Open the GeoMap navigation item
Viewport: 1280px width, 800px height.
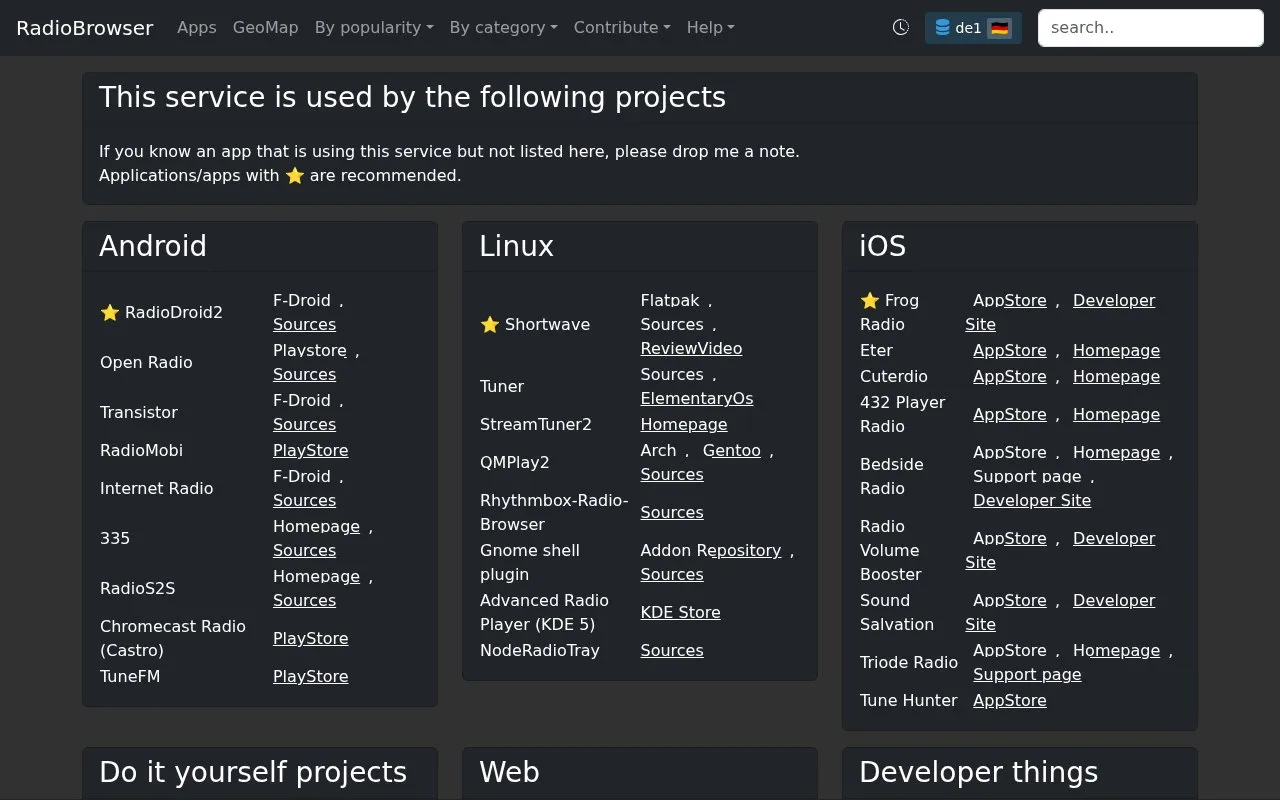pos(266,28)
